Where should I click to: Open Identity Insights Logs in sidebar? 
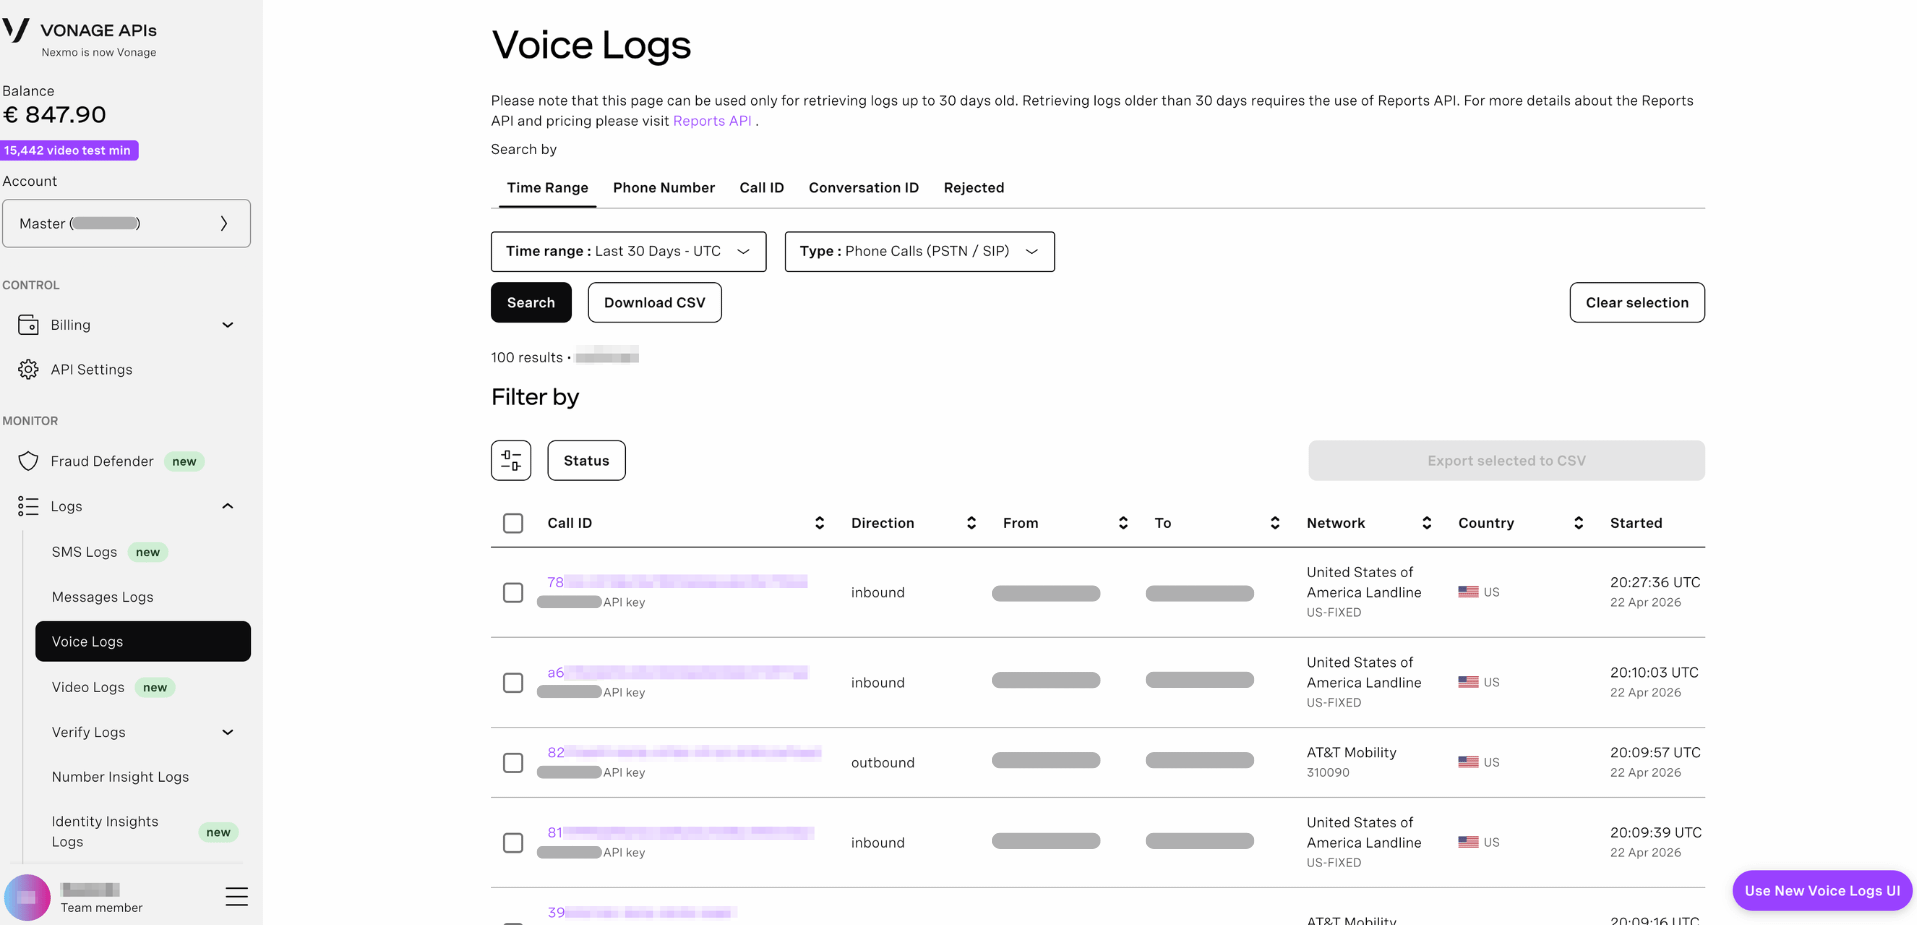(105, 832)
